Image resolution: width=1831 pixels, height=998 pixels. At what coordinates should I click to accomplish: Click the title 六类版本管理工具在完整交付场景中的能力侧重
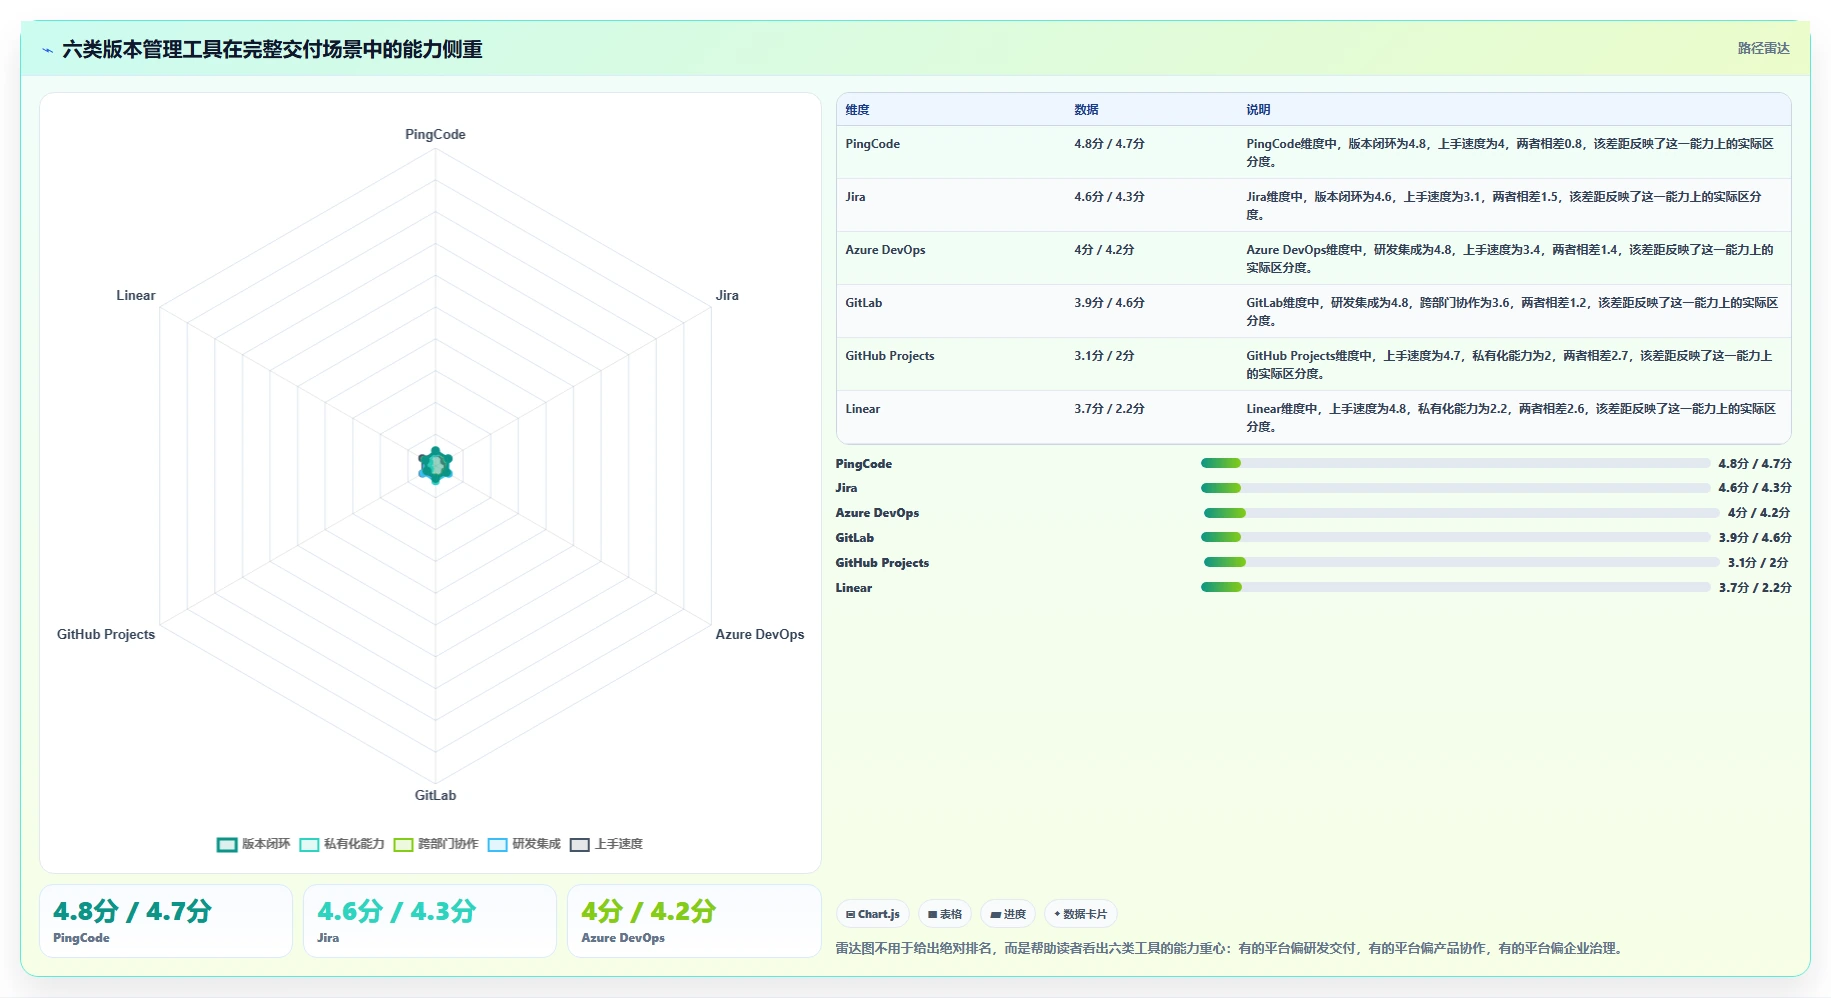[x=272, y=49]
